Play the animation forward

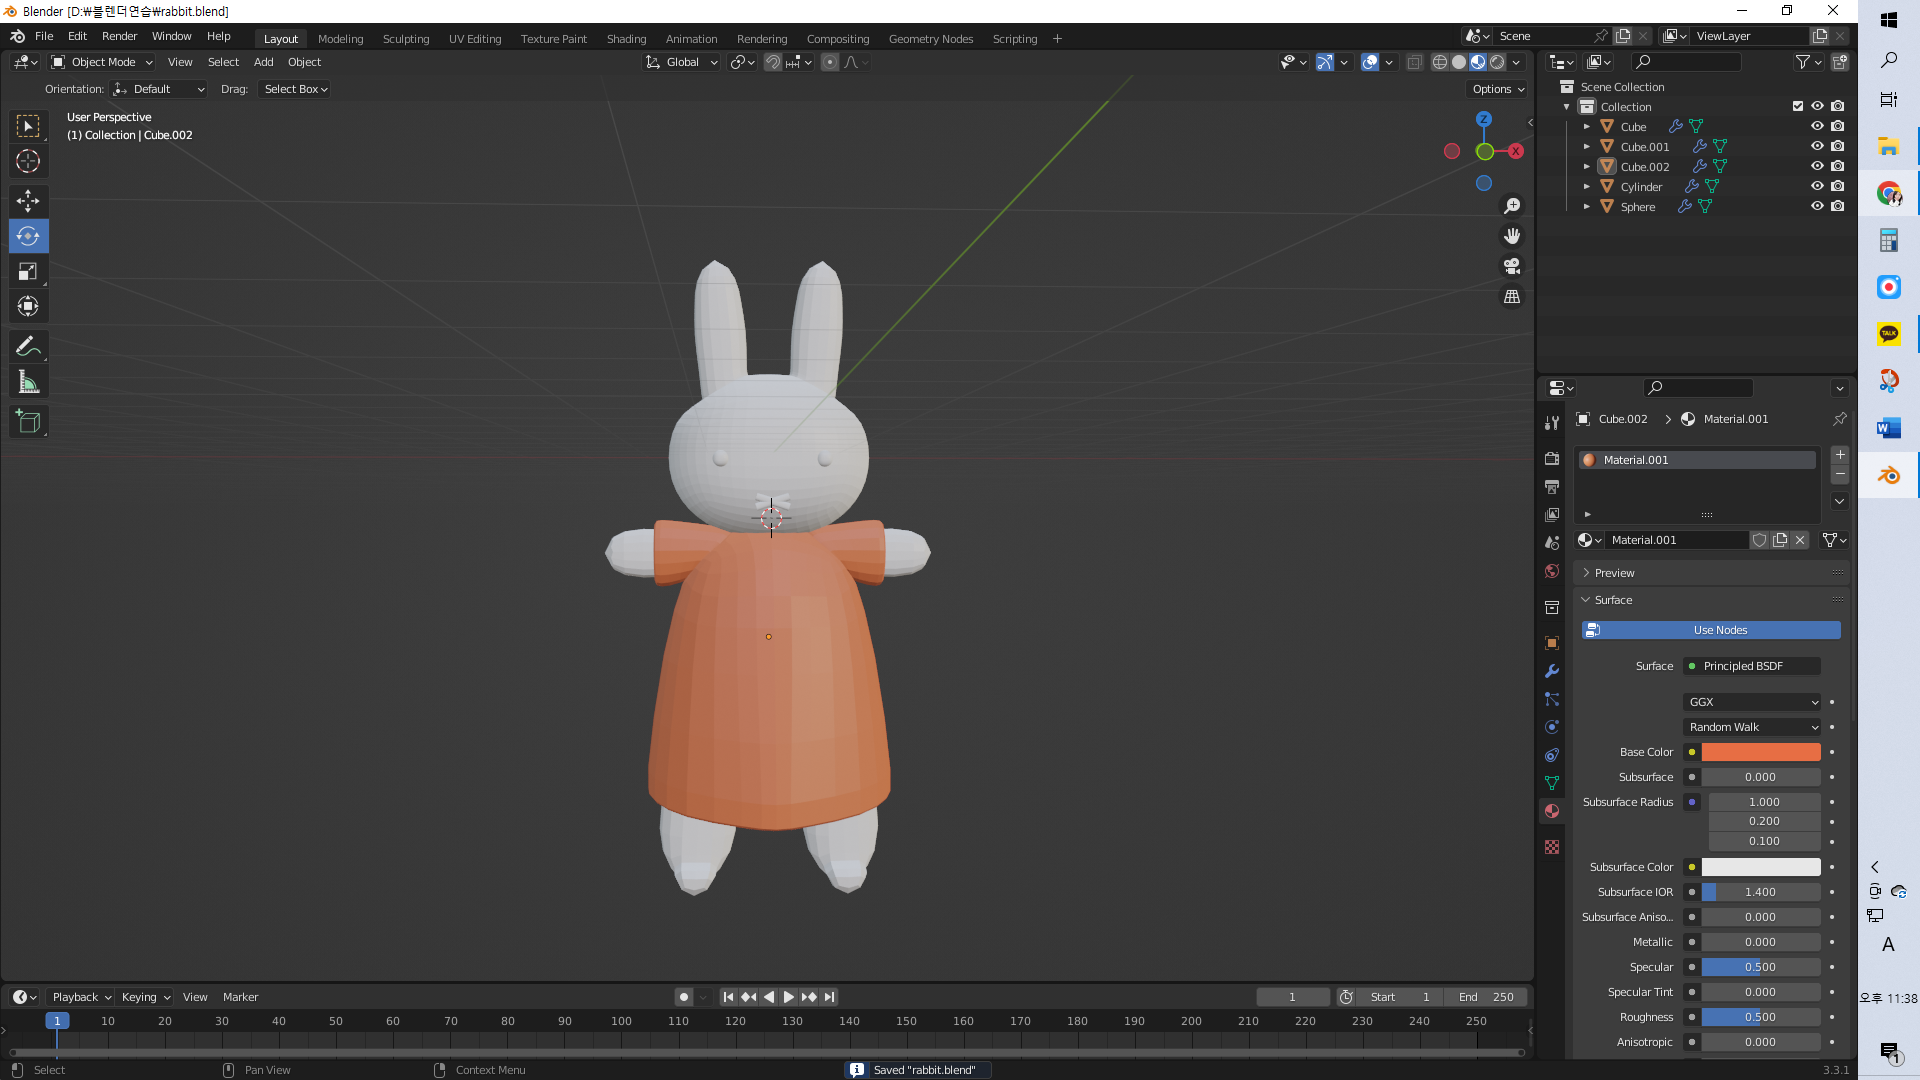[788, 997]
